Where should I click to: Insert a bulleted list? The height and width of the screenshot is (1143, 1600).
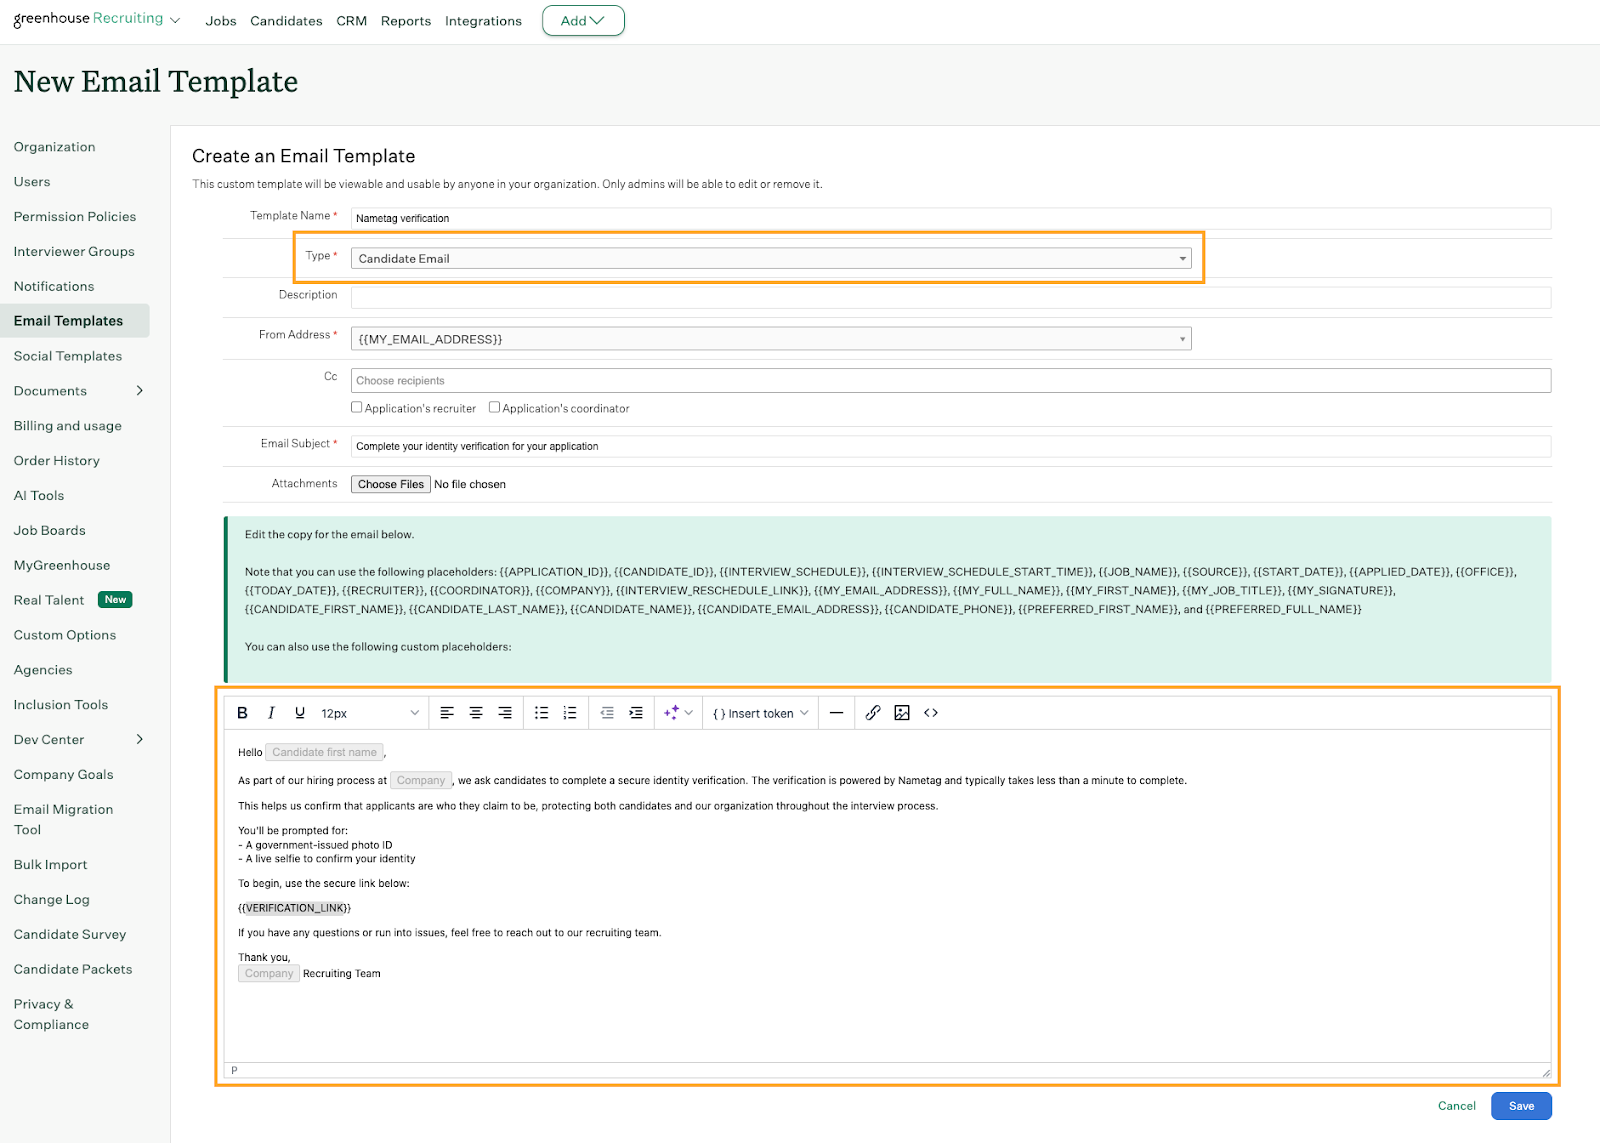(x=541, y=713)
